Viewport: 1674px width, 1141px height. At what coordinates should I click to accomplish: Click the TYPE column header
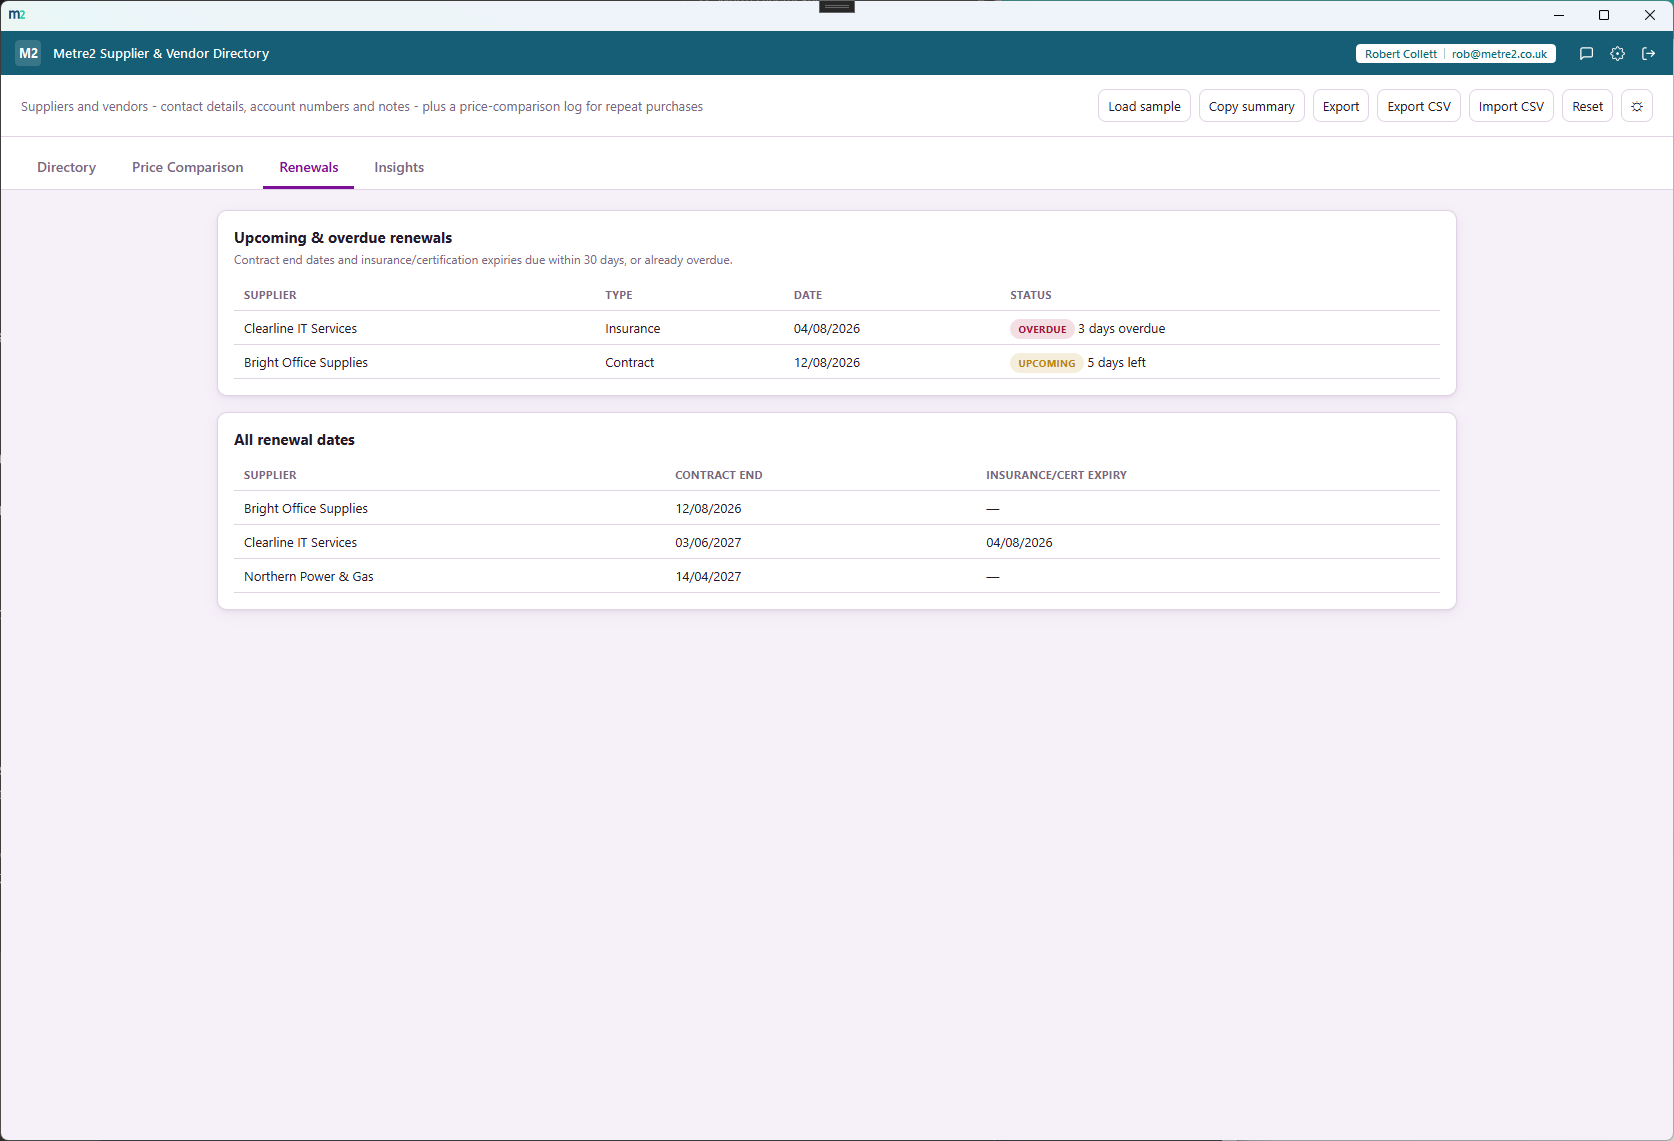click(x=619, y=295)
